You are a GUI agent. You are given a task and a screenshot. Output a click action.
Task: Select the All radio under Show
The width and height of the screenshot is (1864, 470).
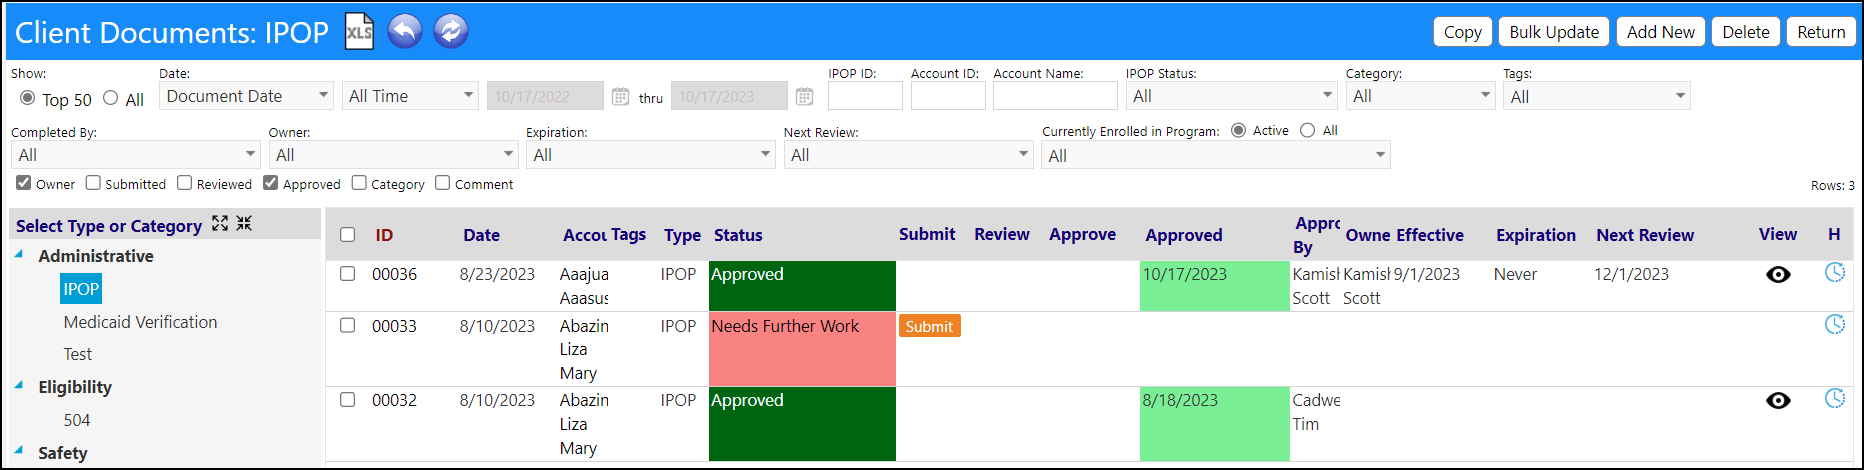tap(111, 98)
